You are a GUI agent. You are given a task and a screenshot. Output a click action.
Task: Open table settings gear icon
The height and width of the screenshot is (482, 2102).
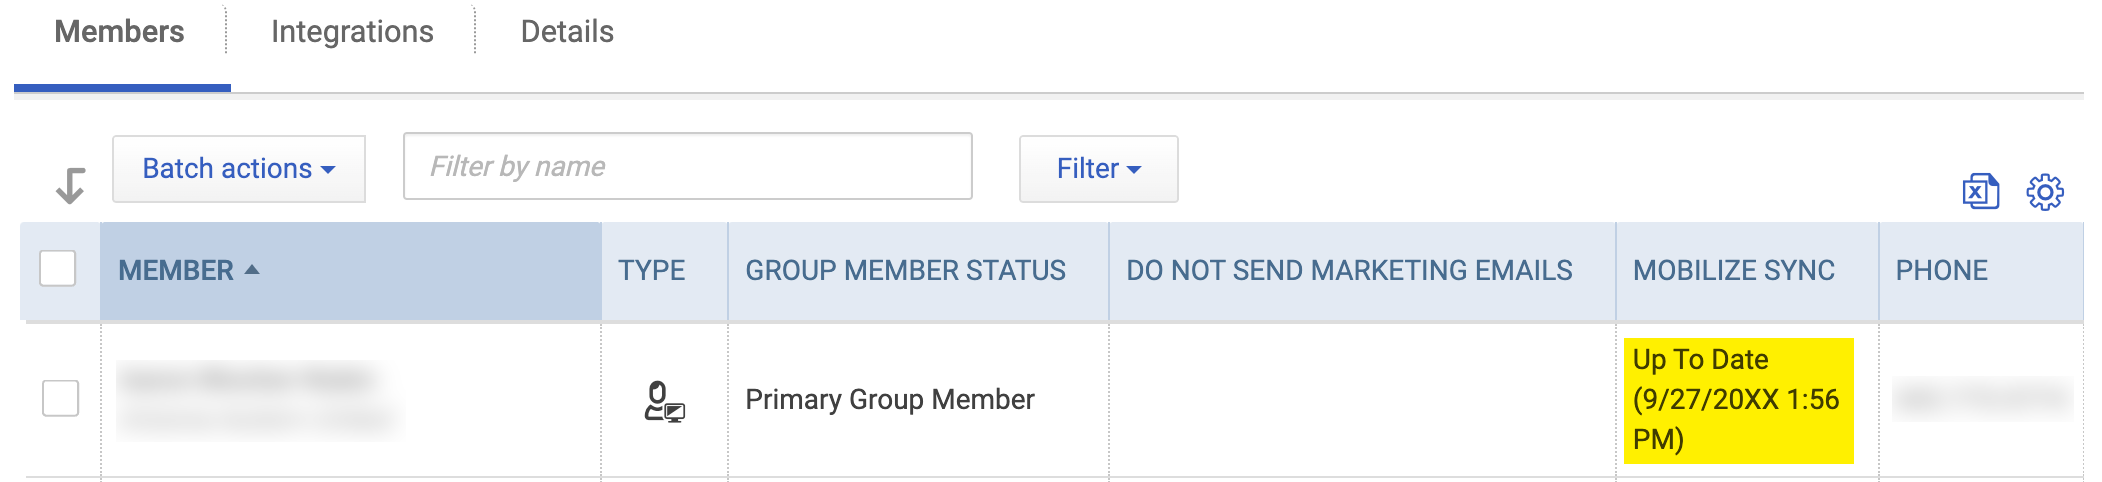coord(2045,192)
